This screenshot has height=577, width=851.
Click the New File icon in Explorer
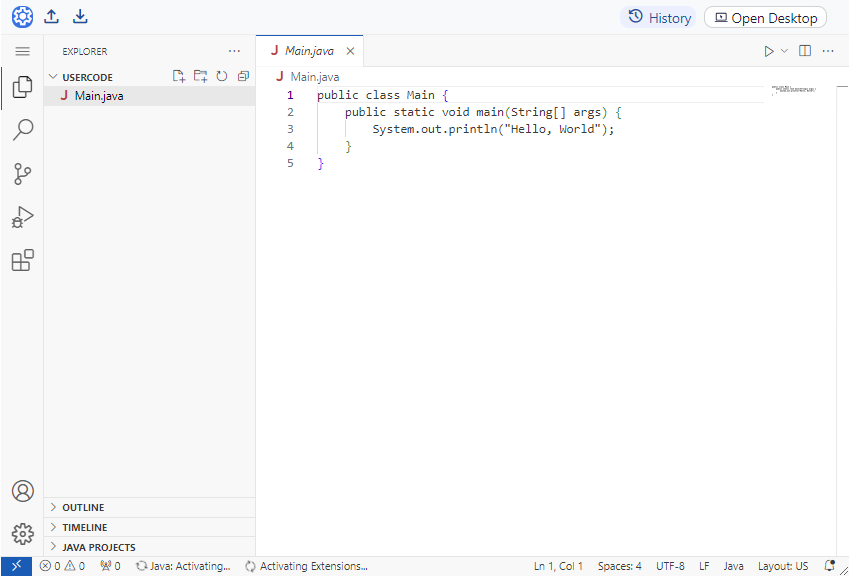(179, 76)
